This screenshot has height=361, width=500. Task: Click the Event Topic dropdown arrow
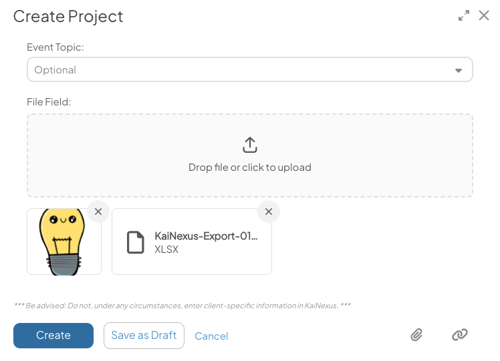tap(458, 70)
